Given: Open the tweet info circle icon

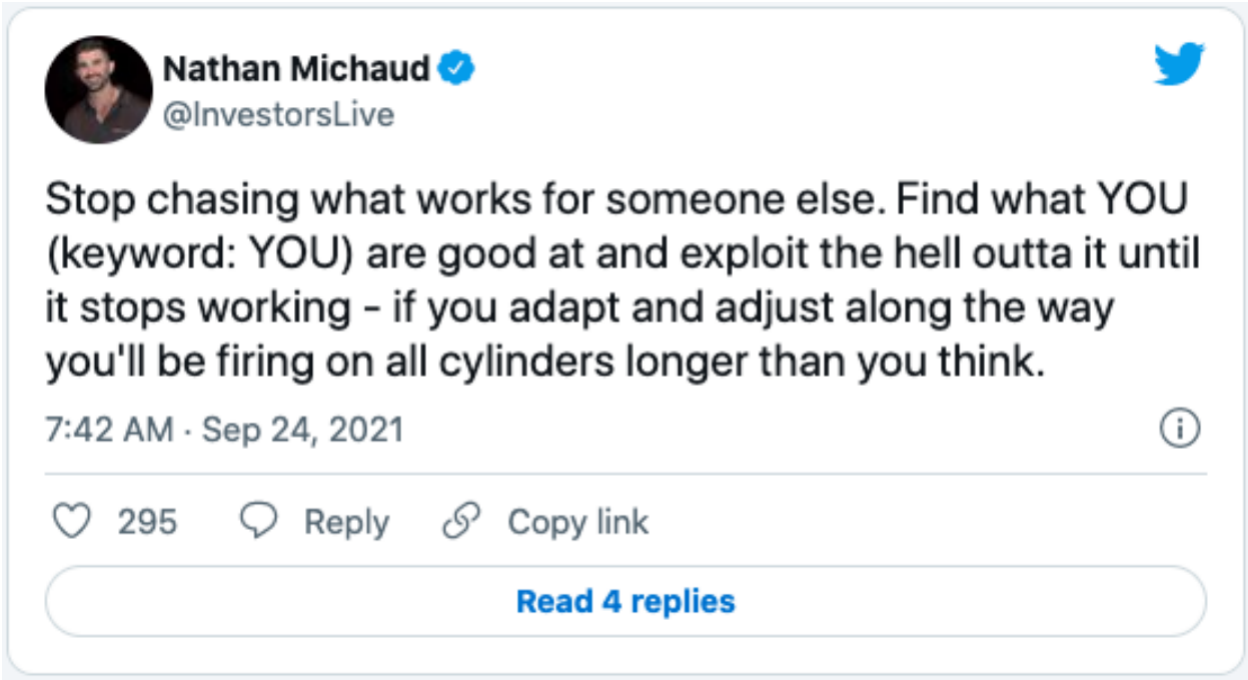Looking at the screenshot, I should [1179, 429].
